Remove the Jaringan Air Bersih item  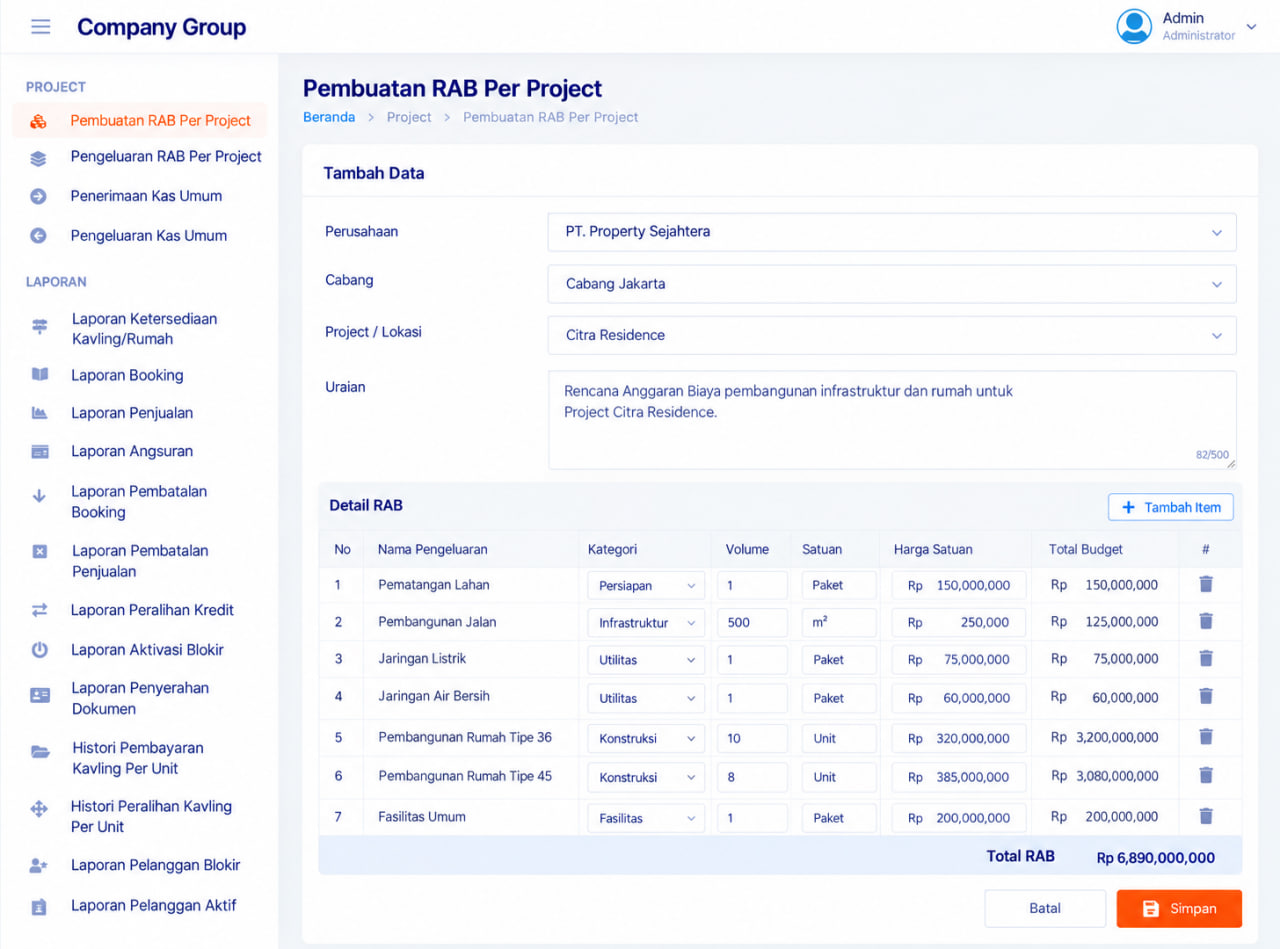[x=1206, y=696]
